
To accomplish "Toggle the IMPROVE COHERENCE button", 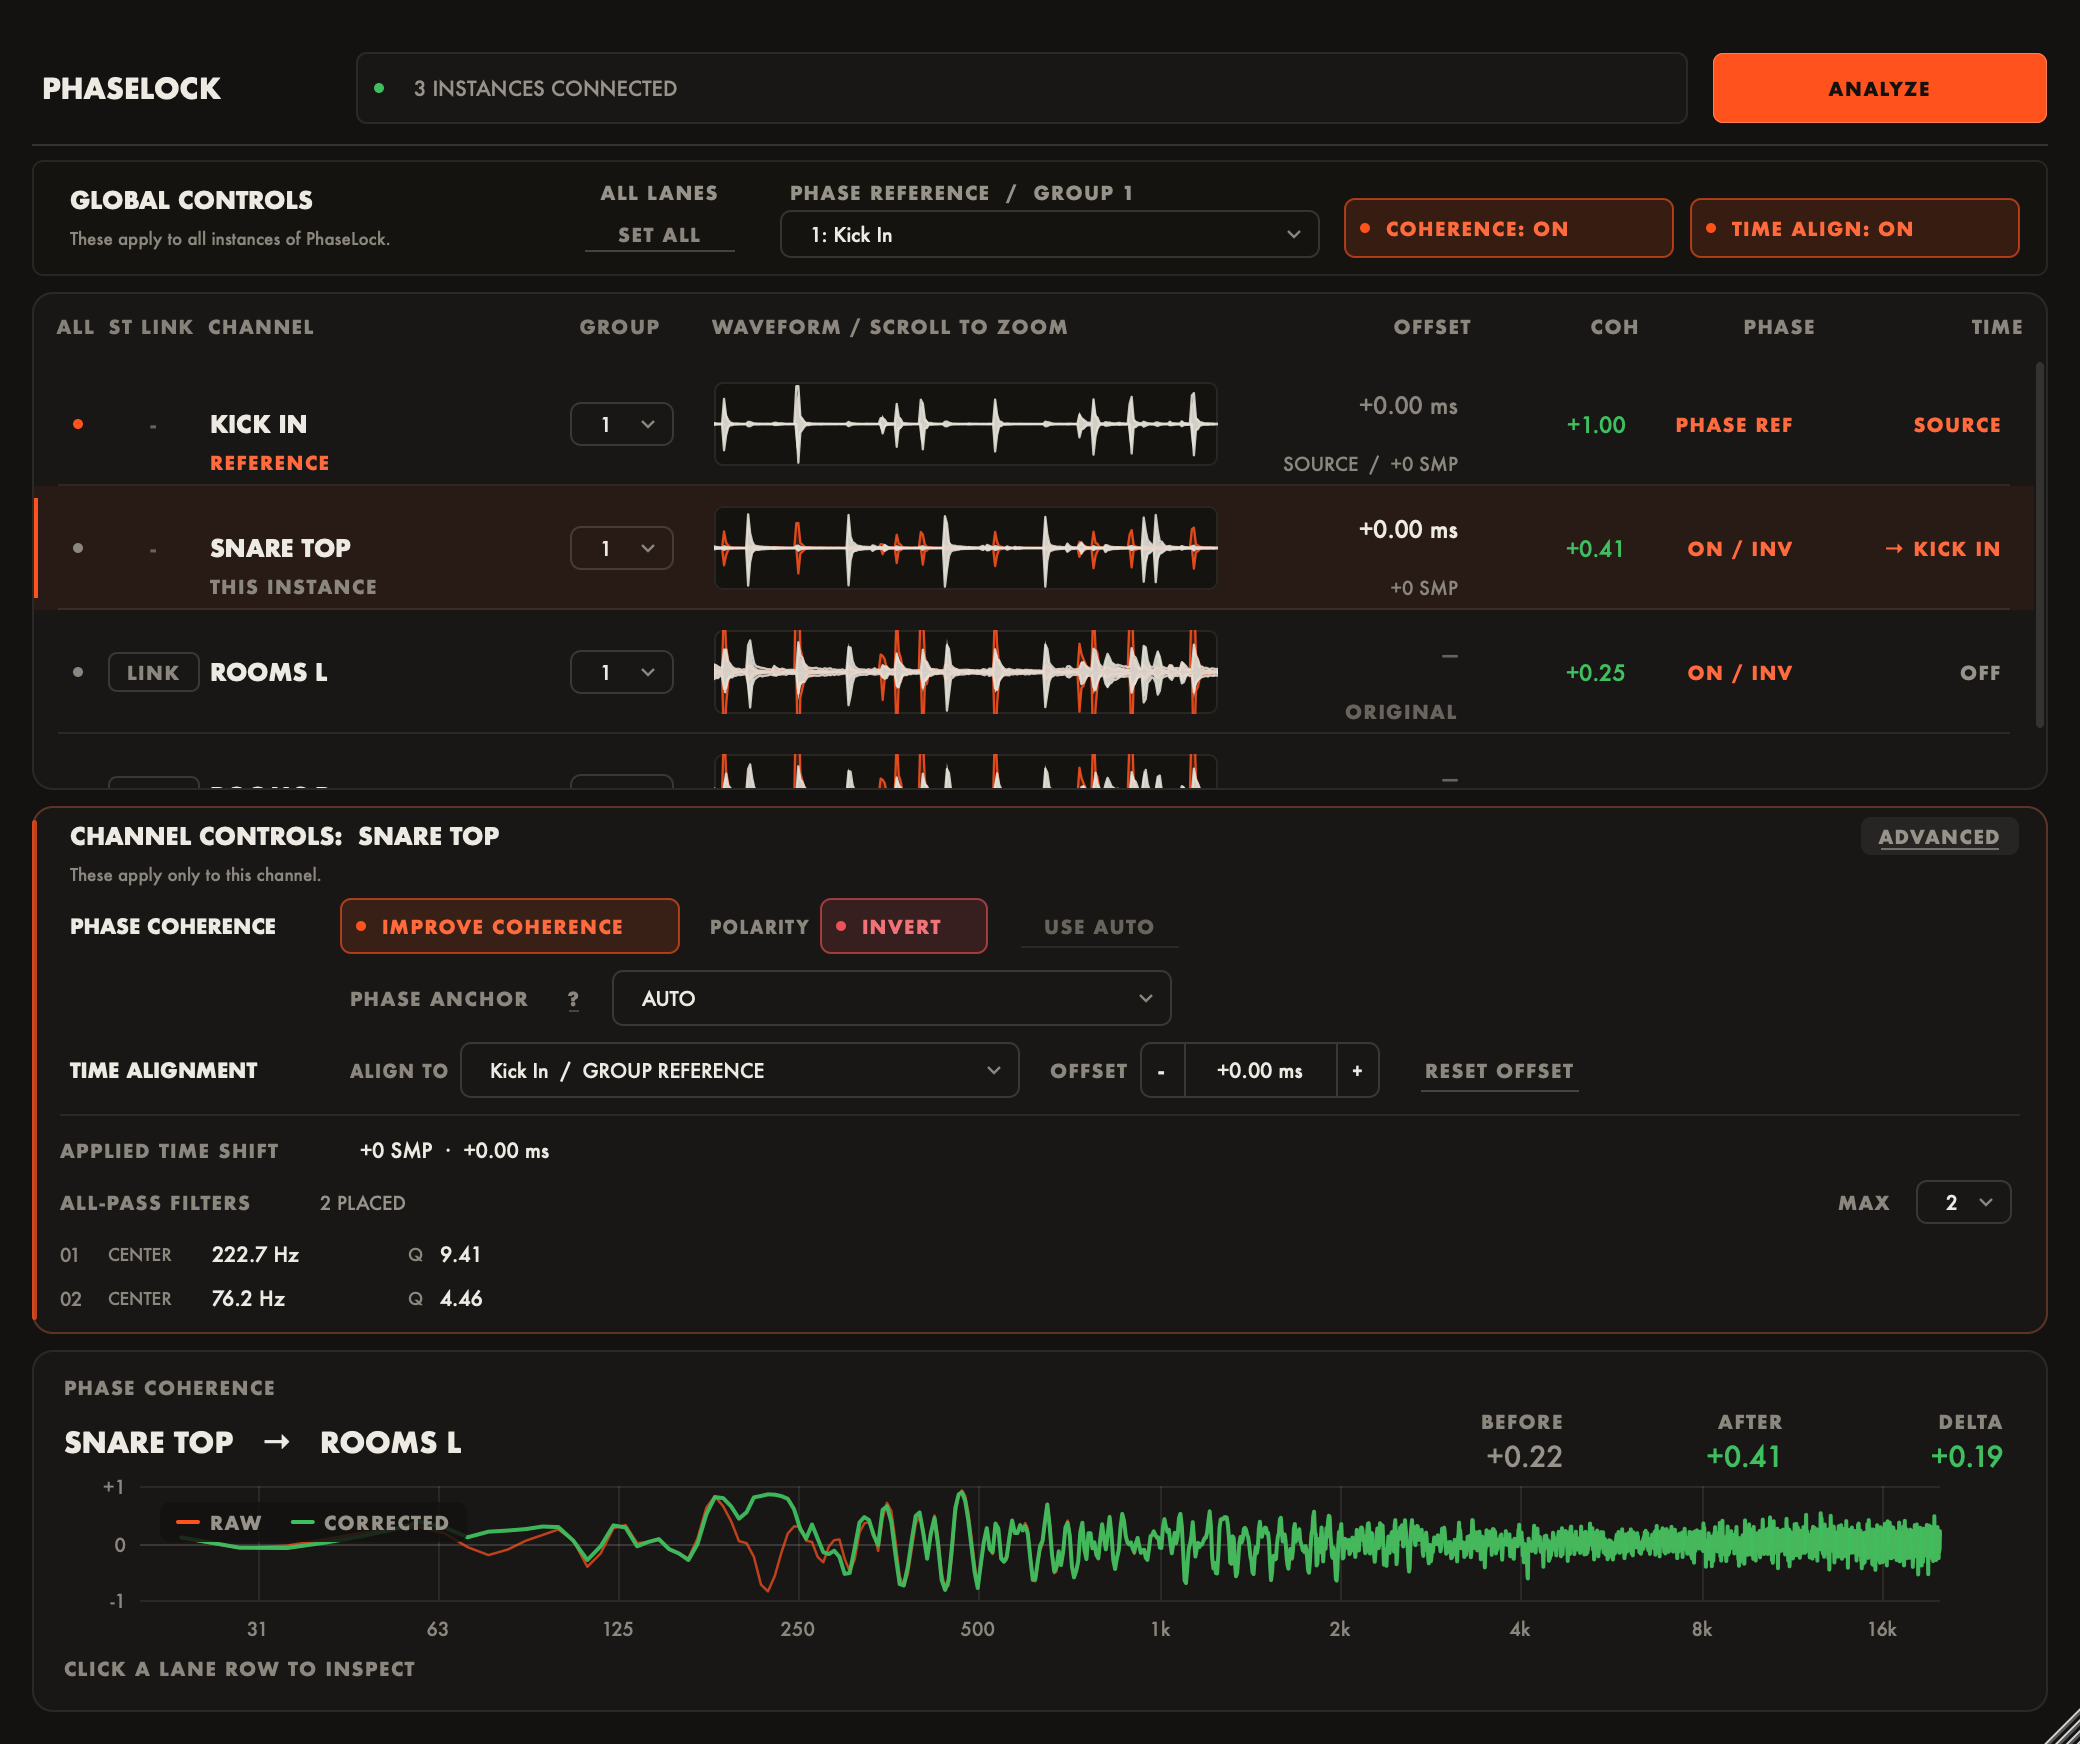I will pyautogui.click(x=510, y=926).
